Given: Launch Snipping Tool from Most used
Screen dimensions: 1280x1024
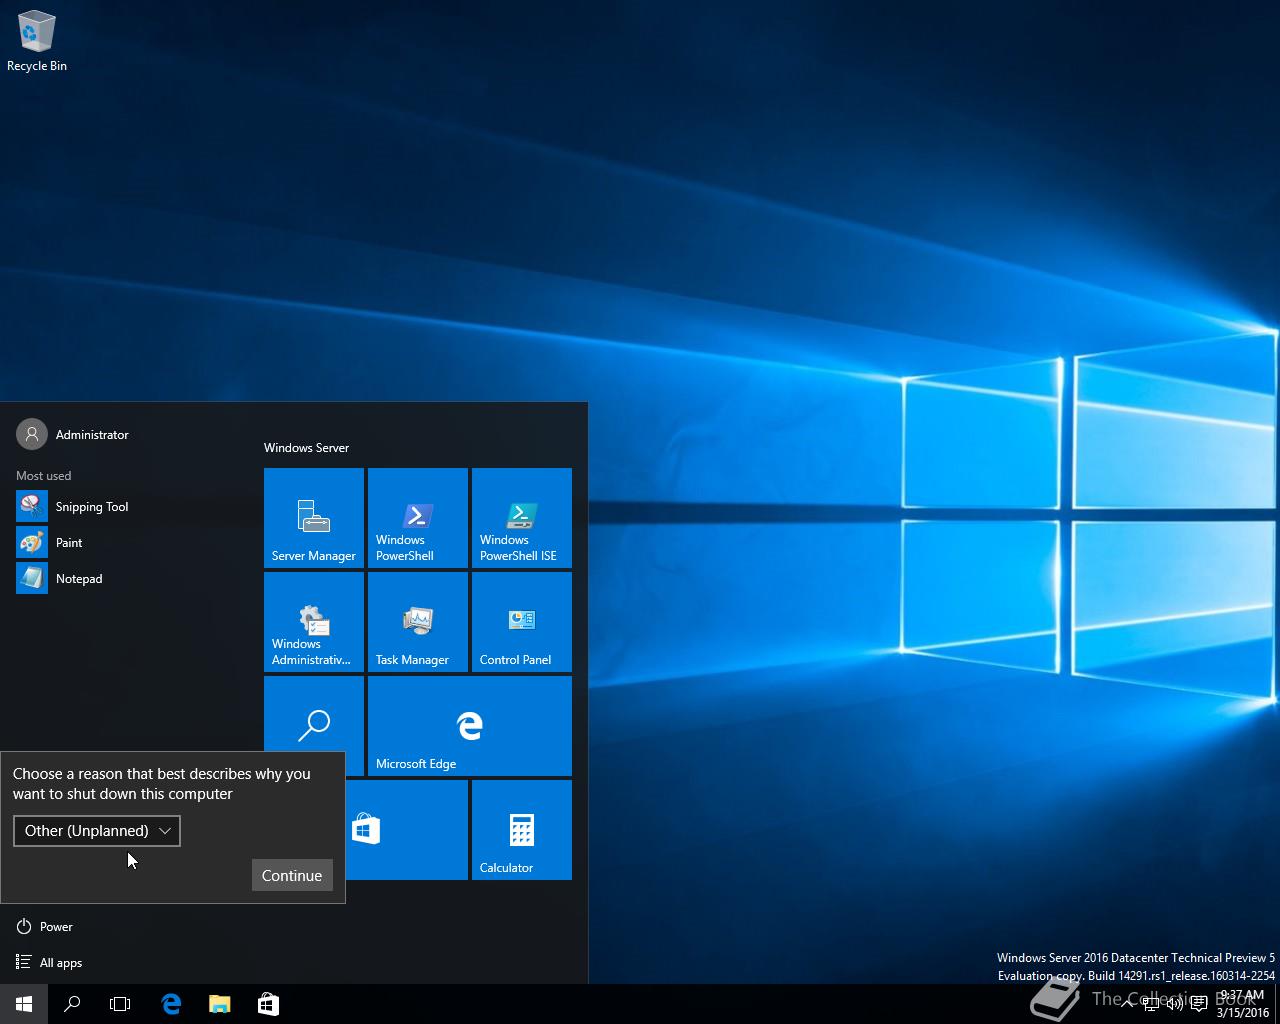Looking at the screenshot, I should [124, 507].
